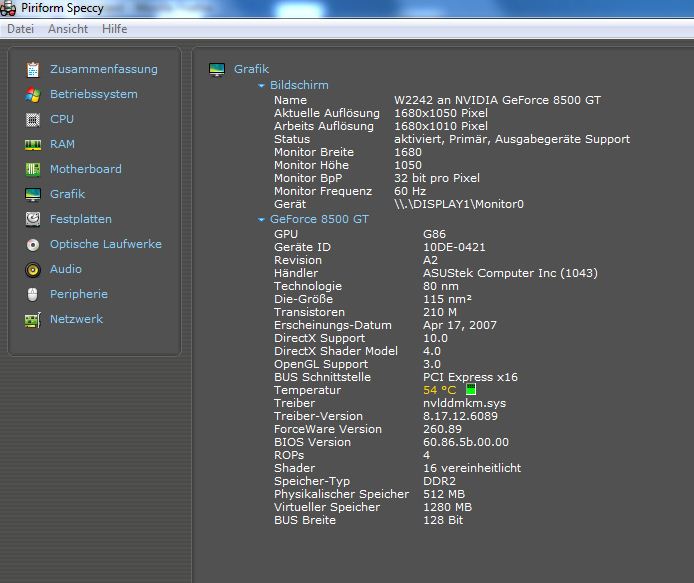
Task: Click the 210 M transistors value
Action: (x=440, y=312)
